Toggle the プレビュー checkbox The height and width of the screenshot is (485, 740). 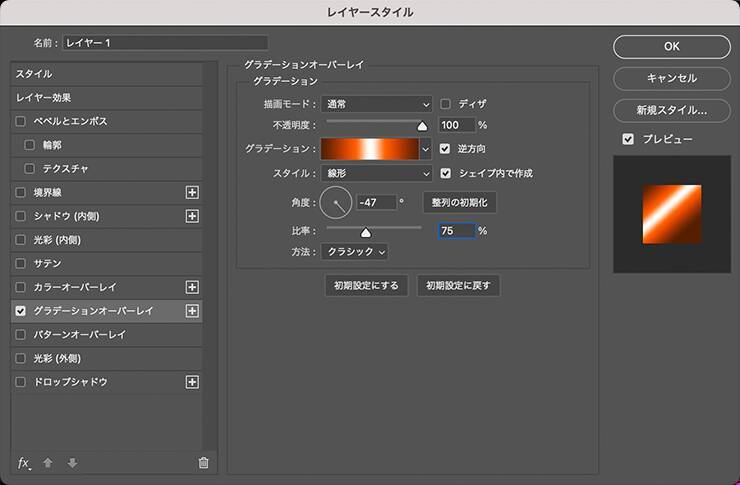click(627, 139)
